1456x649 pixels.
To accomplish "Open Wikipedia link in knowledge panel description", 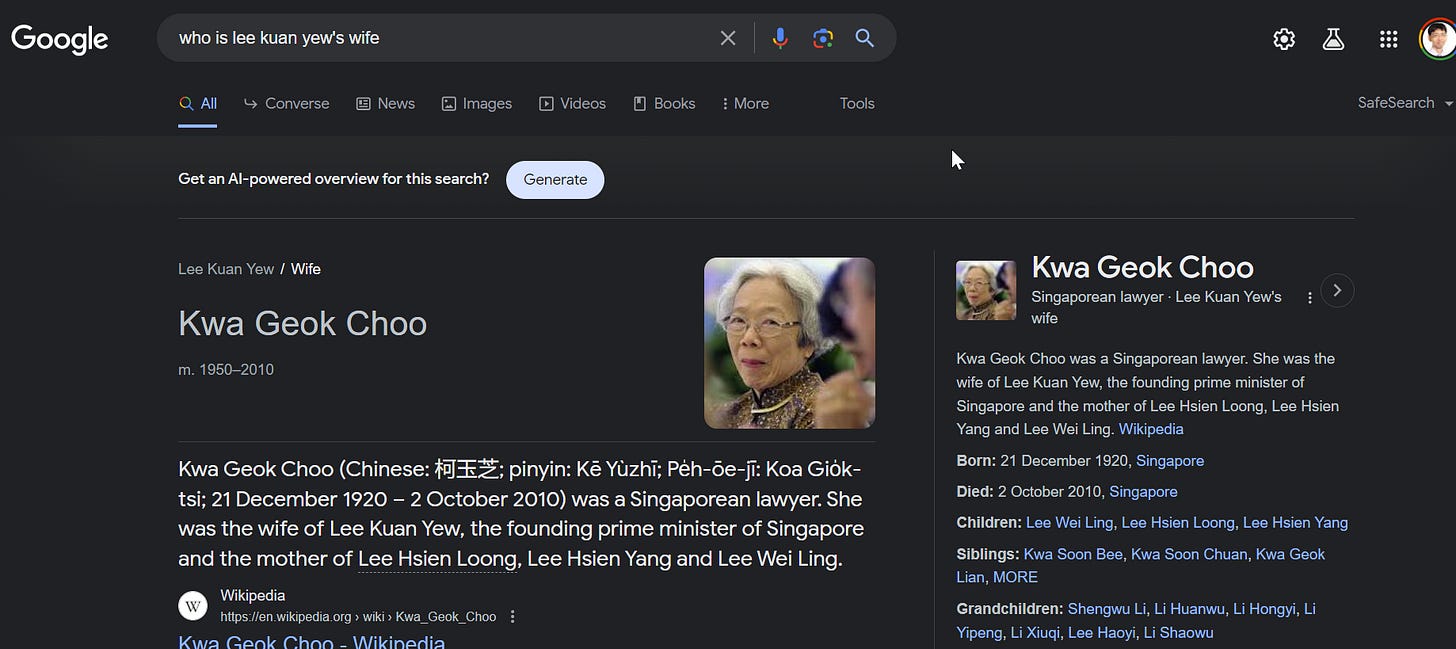I will [1151, 429].
